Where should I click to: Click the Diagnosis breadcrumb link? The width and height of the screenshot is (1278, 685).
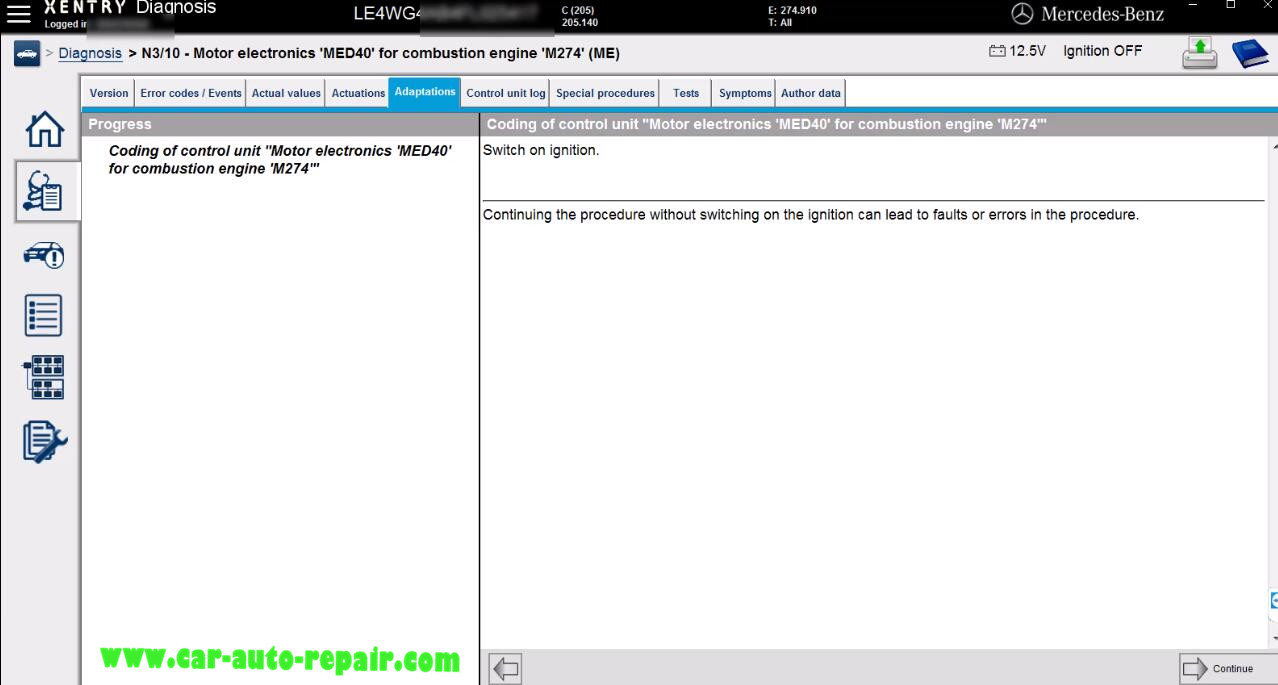(x=90, y=53)
